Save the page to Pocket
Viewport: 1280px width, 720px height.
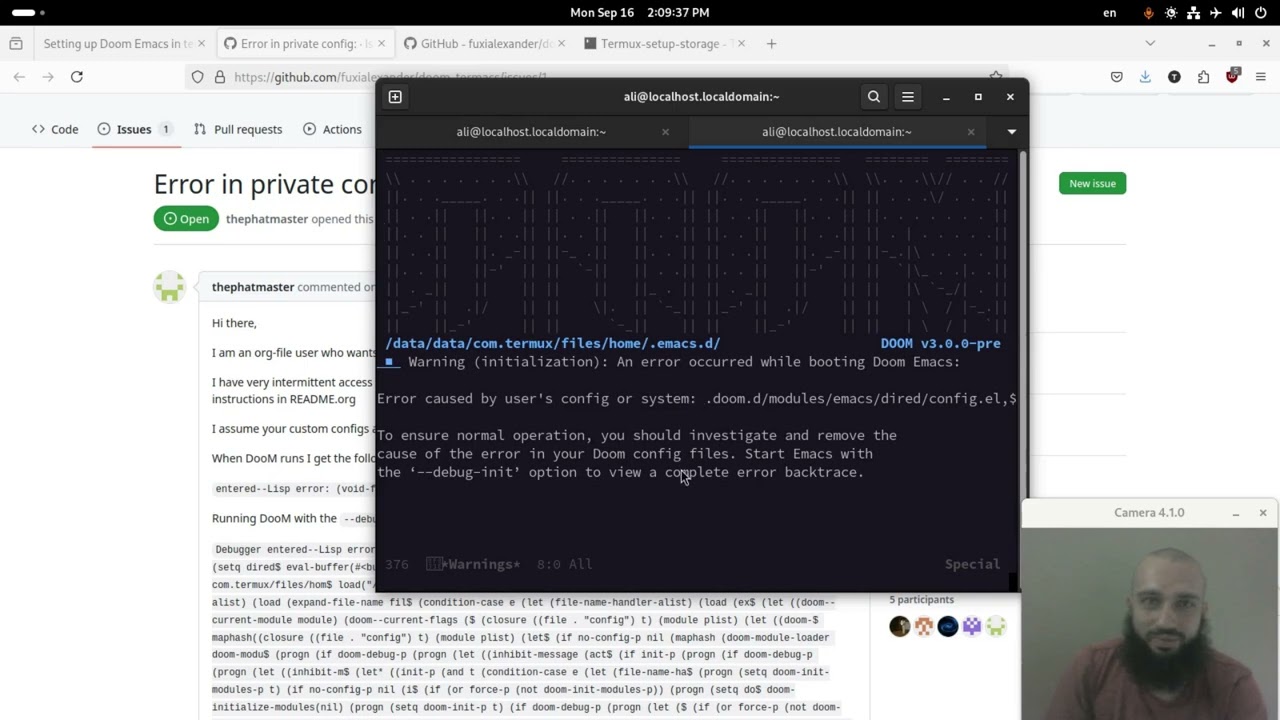pyautogui.click(x=1117, y=77)
